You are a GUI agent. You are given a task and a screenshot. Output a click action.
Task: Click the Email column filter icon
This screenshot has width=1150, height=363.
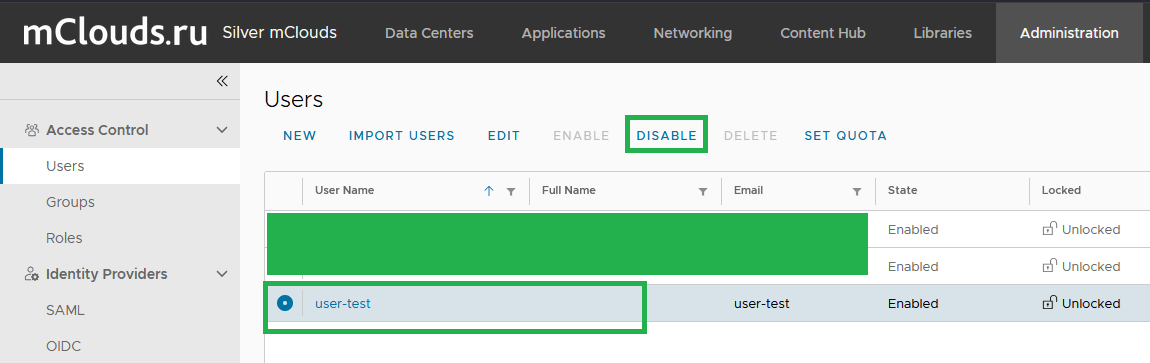pos(857,191)
